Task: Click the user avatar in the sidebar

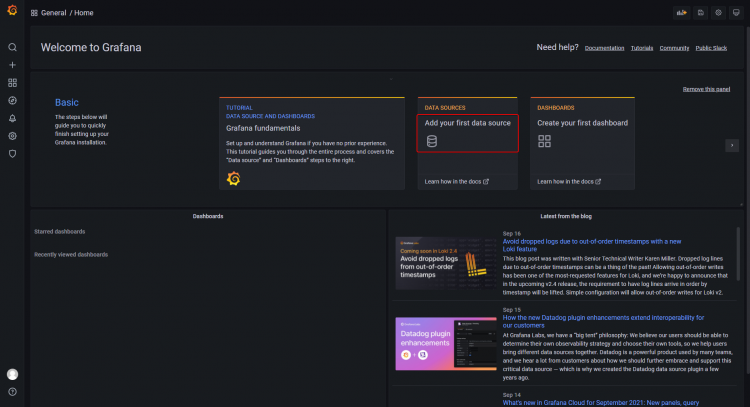Action: pyautogui.click(x=12, y=374)
